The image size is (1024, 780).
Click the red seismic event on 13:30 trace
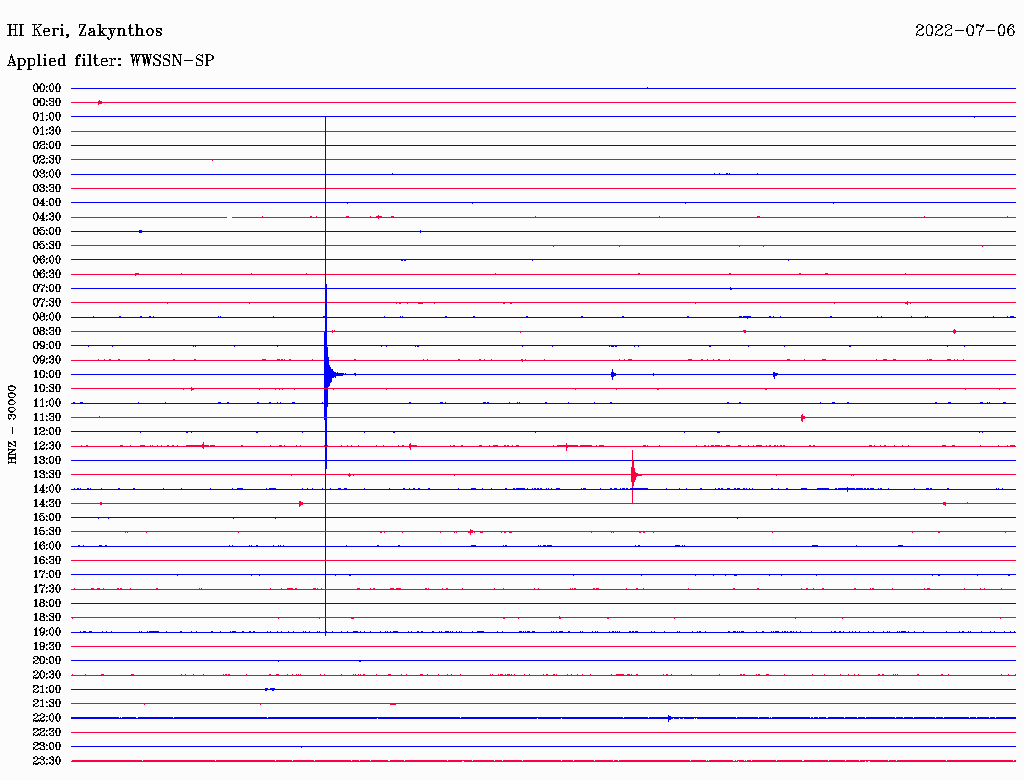[x=633, y=475]
